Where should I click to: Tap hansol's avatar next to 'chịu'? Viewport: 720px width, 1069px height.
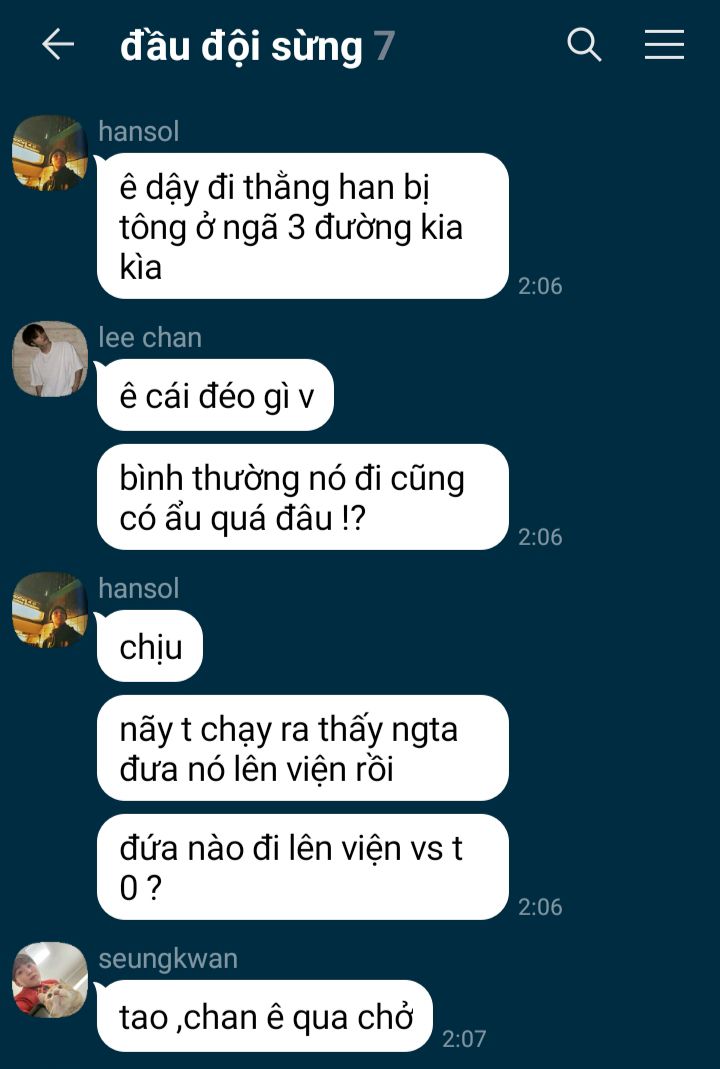tap(50, 610)
